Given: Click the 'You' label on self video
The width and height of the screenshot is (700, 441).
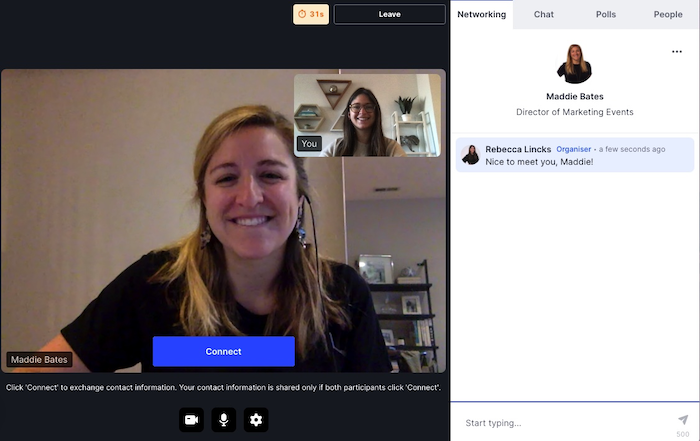Looking at the screenshot, I should coord(309,144).
